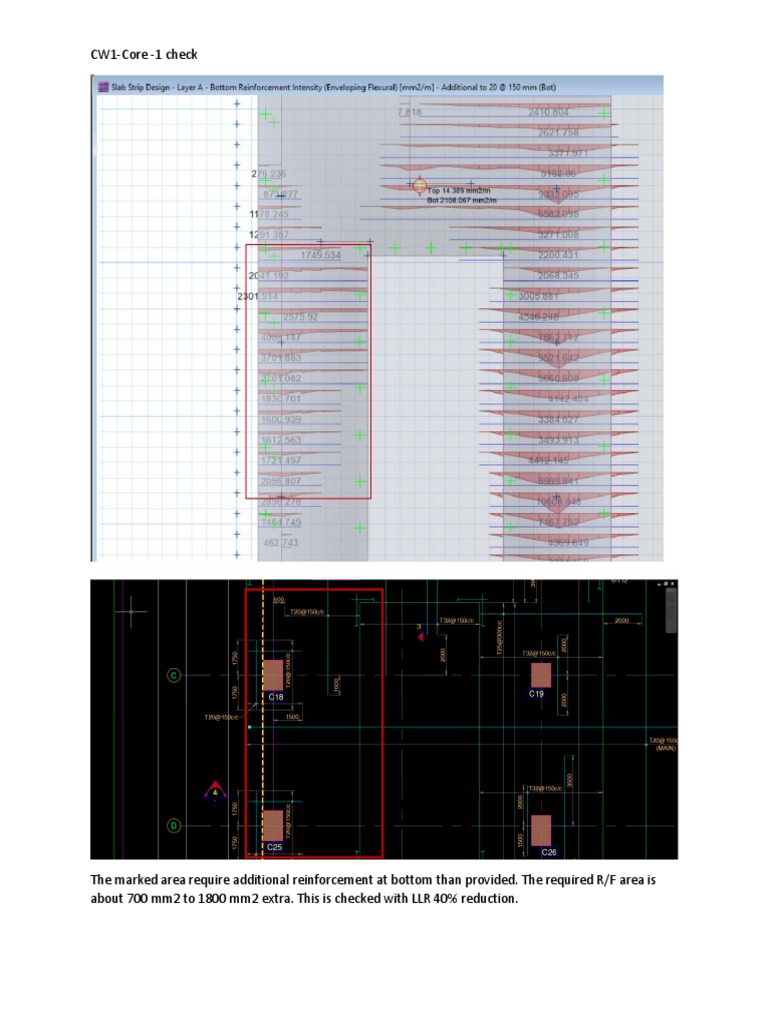Select strip value 3701.883
The width and height of the screenshot is (768, 1024).
[x=281, y=358]
